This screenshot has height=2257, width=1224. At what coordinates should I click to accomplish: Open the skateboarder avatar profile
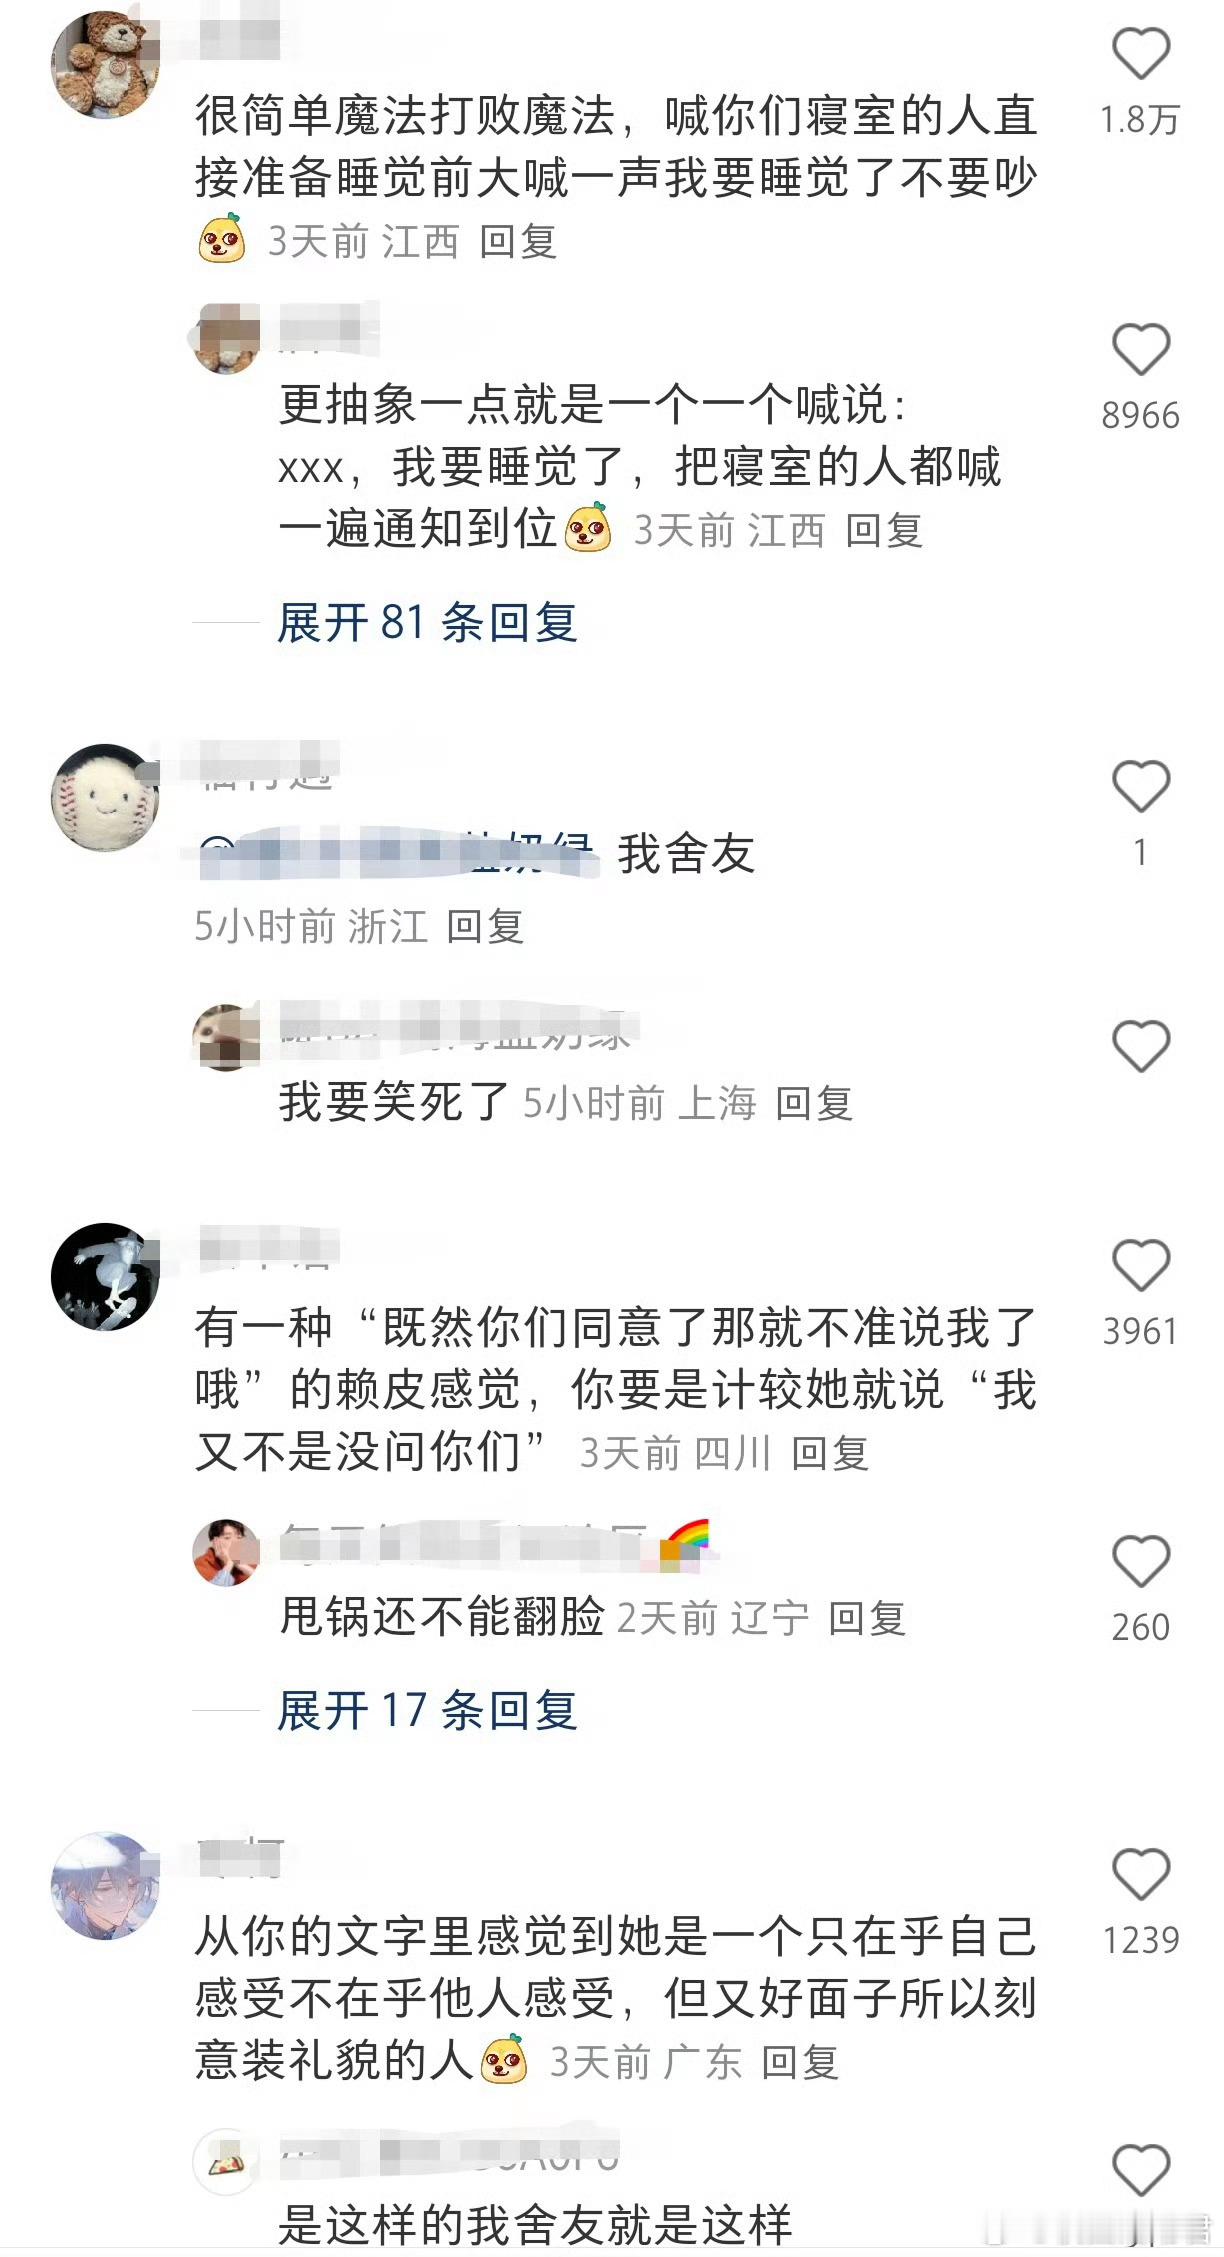(x=105, y=1277)
